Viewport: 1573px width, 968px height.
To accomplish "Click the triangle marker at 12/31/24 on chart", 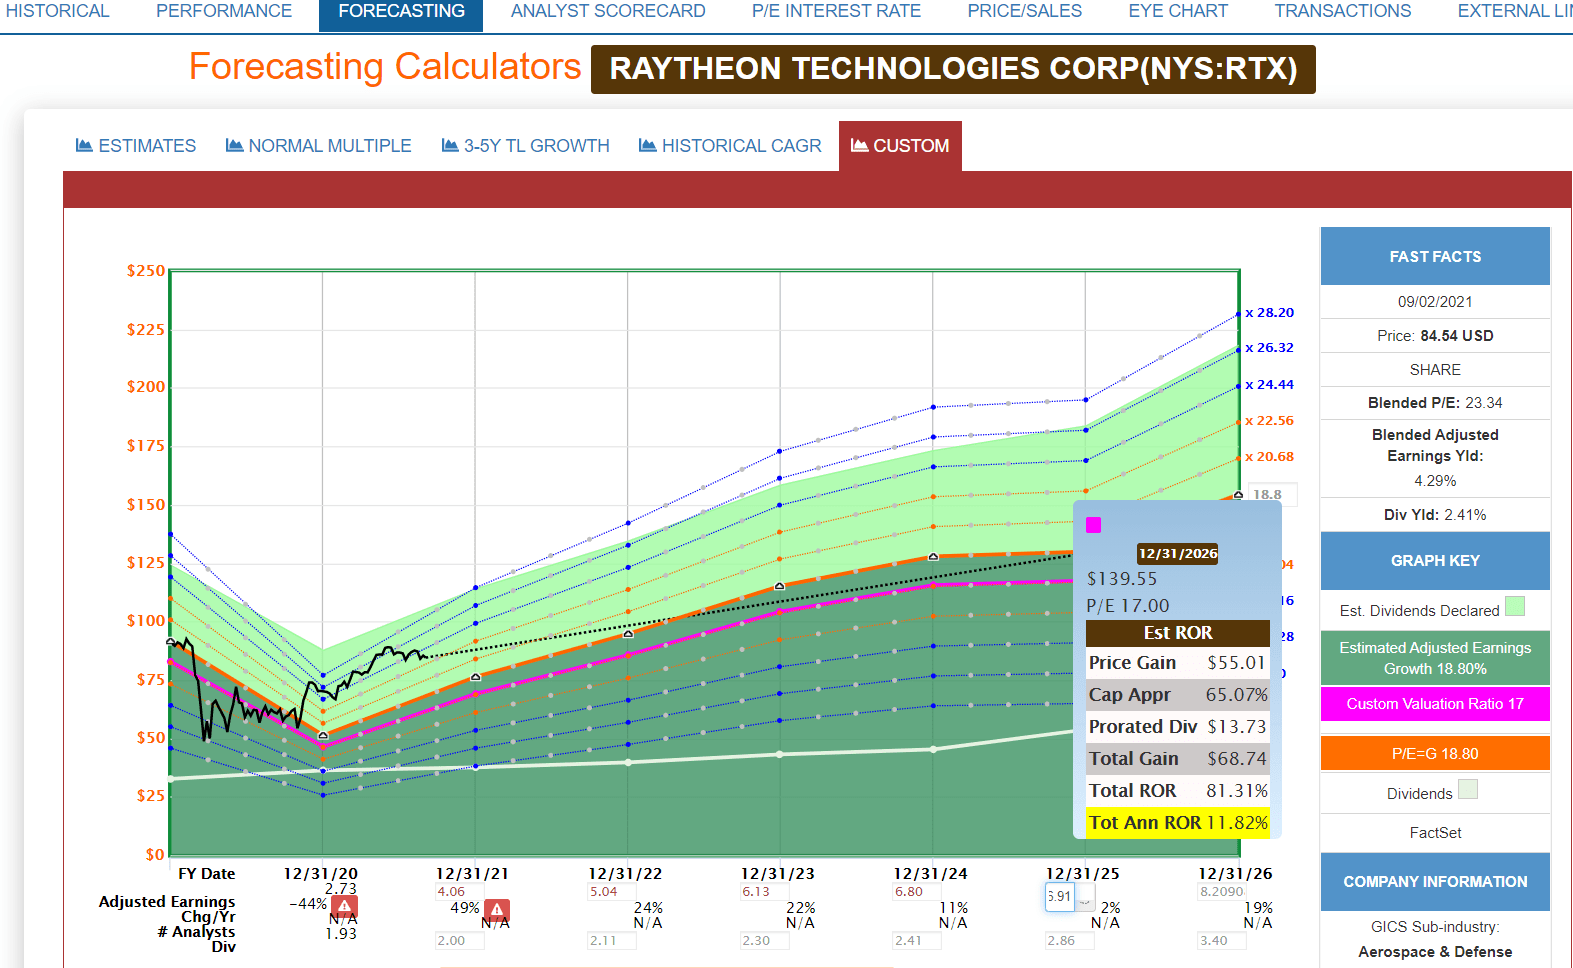I will click(933, 556).
